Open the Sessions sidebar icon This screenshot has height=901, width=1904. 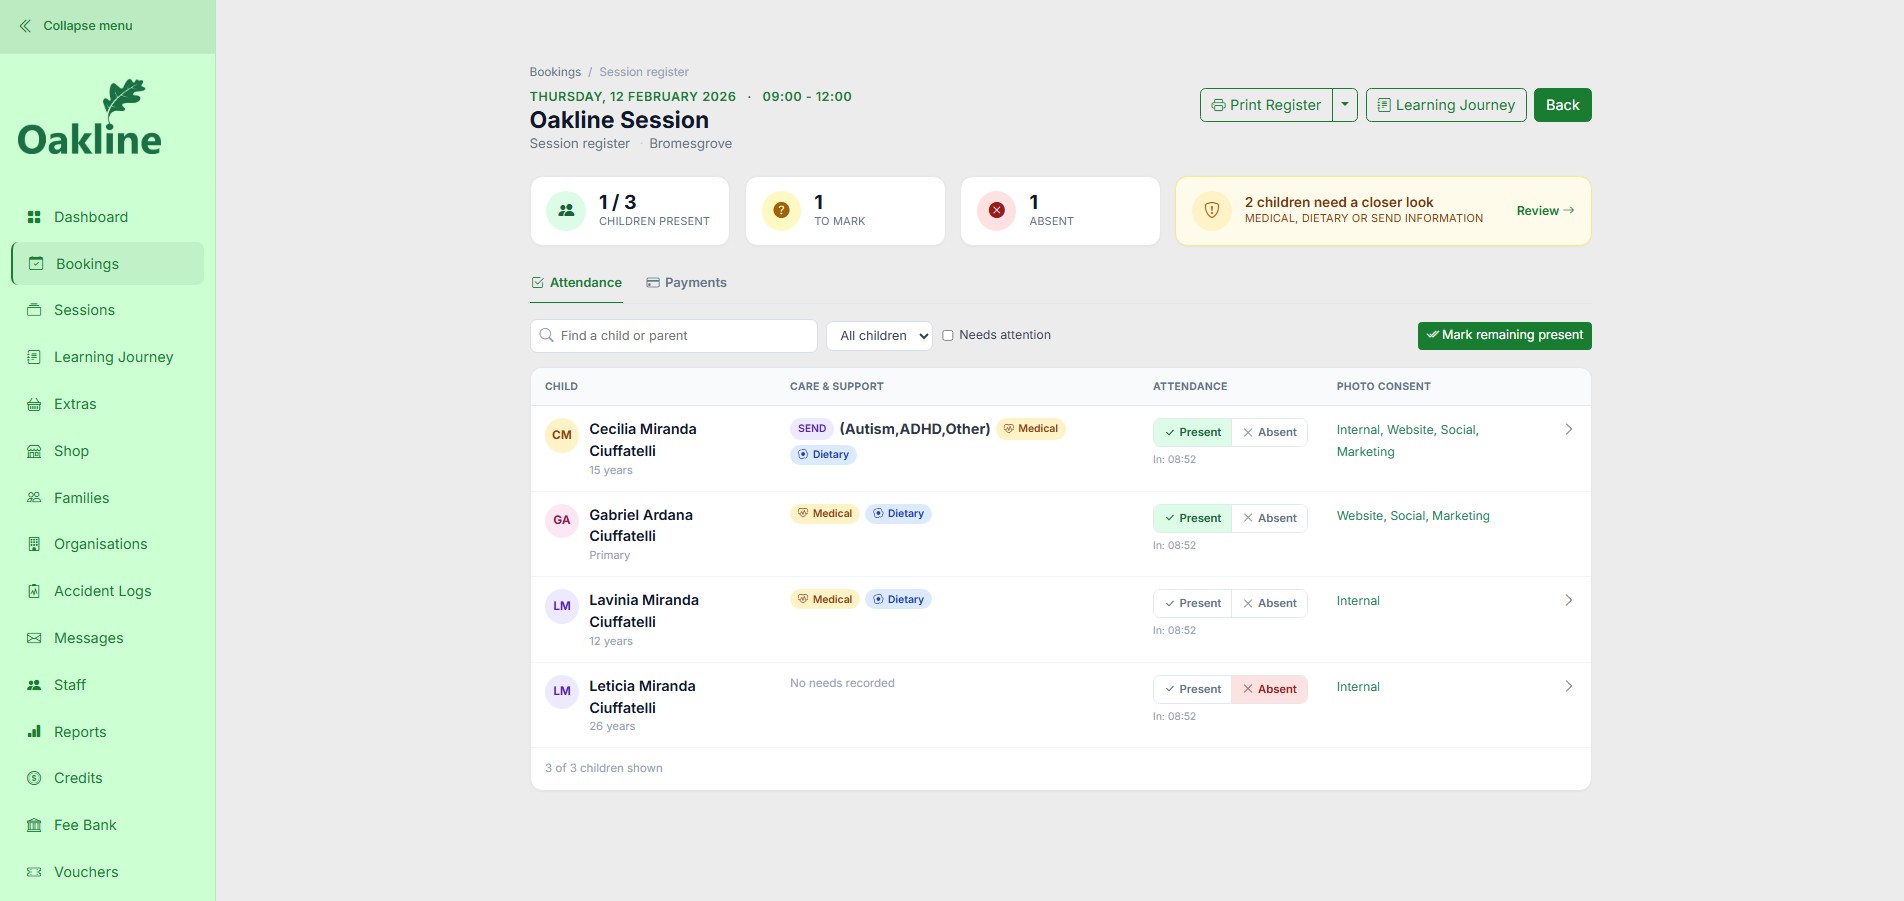click(x=34, y=310)
